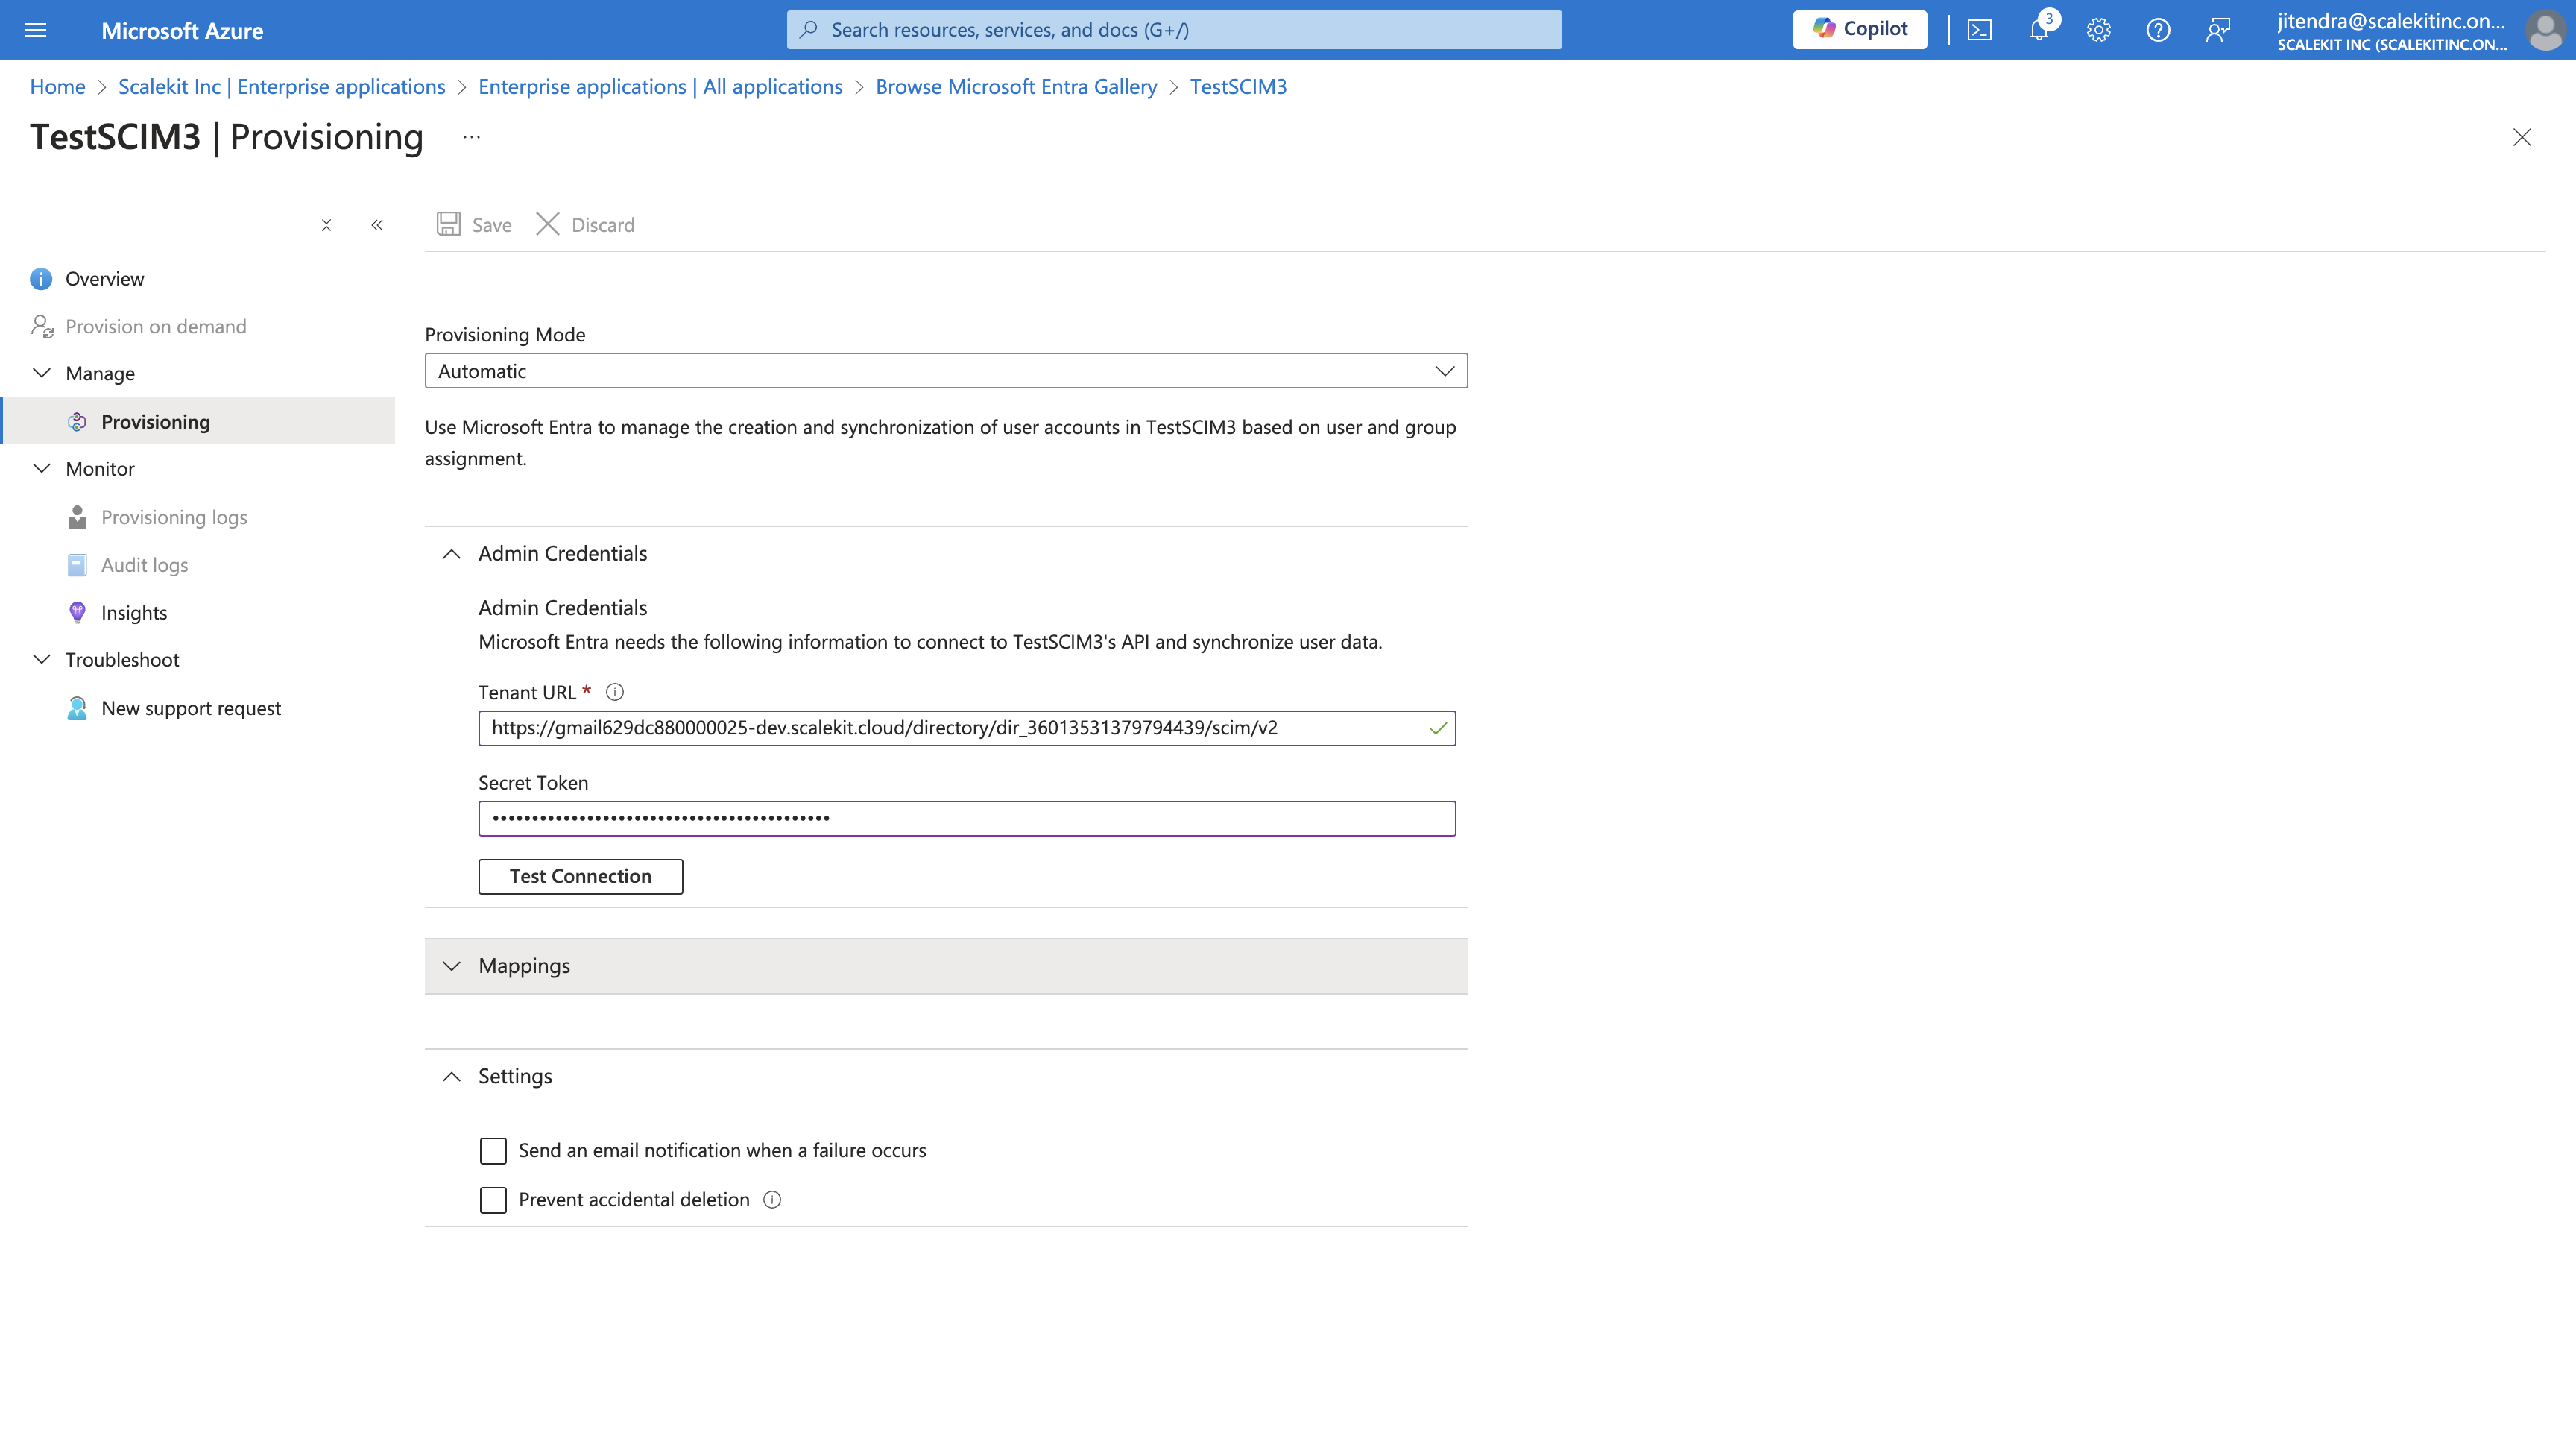
Task: Click the Save disk icon
Action: [x=448, y=224]
